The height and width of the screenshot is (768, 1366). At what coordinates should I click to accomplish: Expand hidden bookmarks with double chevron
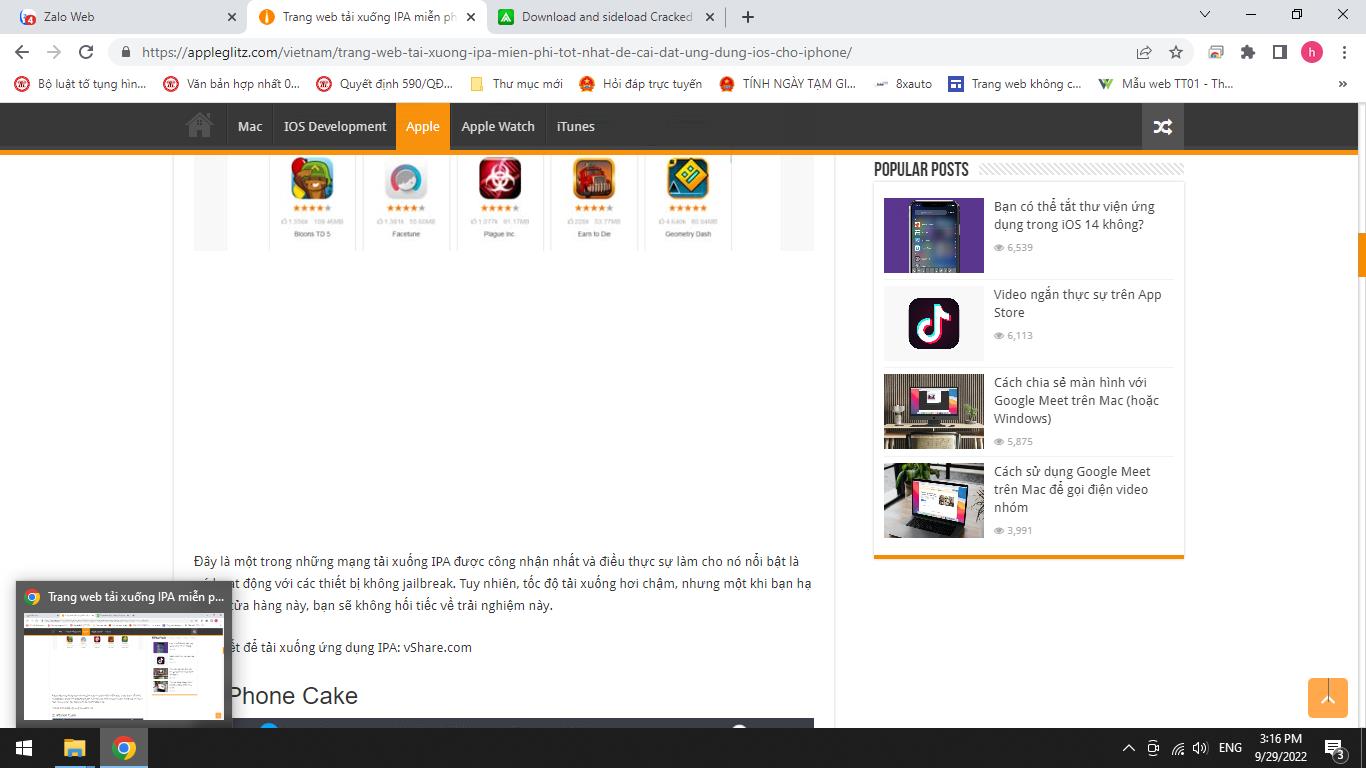click(x=1342, y=84)
